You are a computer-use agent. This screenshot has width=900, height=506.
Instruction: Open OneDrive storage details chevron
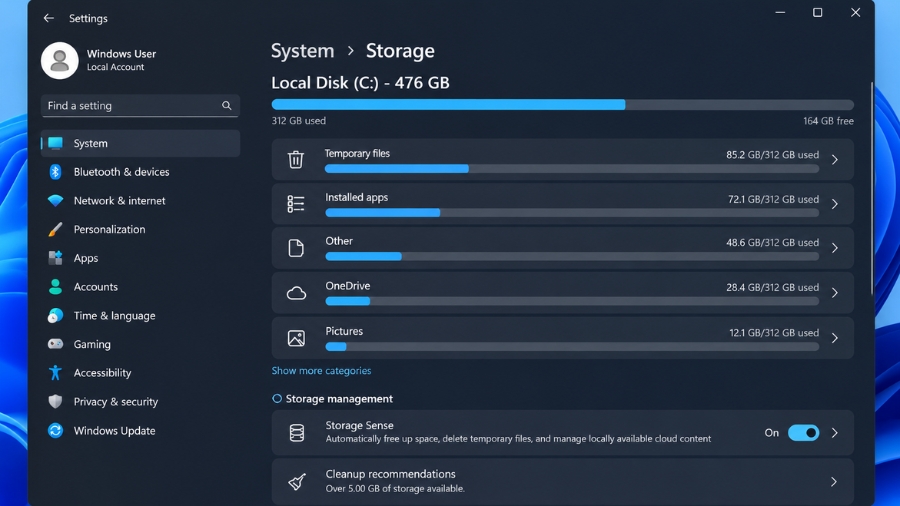tap(835, 293)
